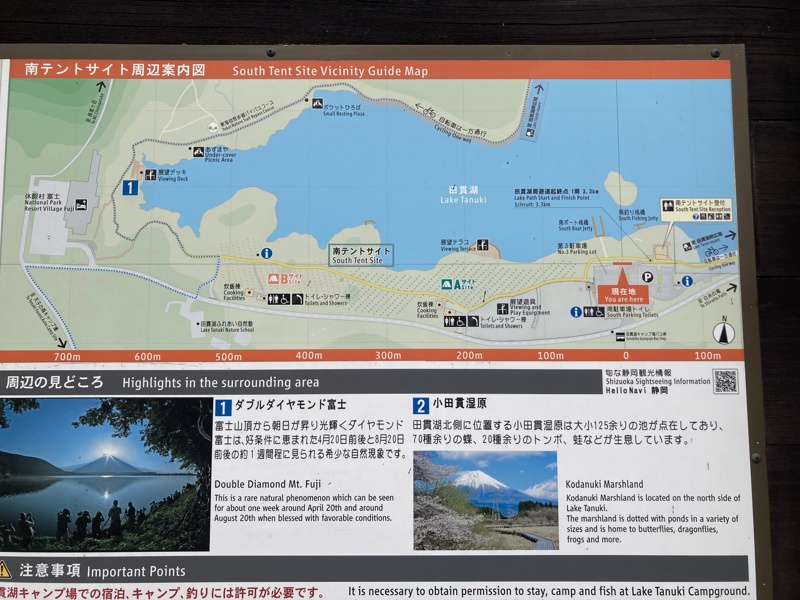Select the toilet icon beside South Parking Toilets
This screenshot has width=800, height=600.
594,312
